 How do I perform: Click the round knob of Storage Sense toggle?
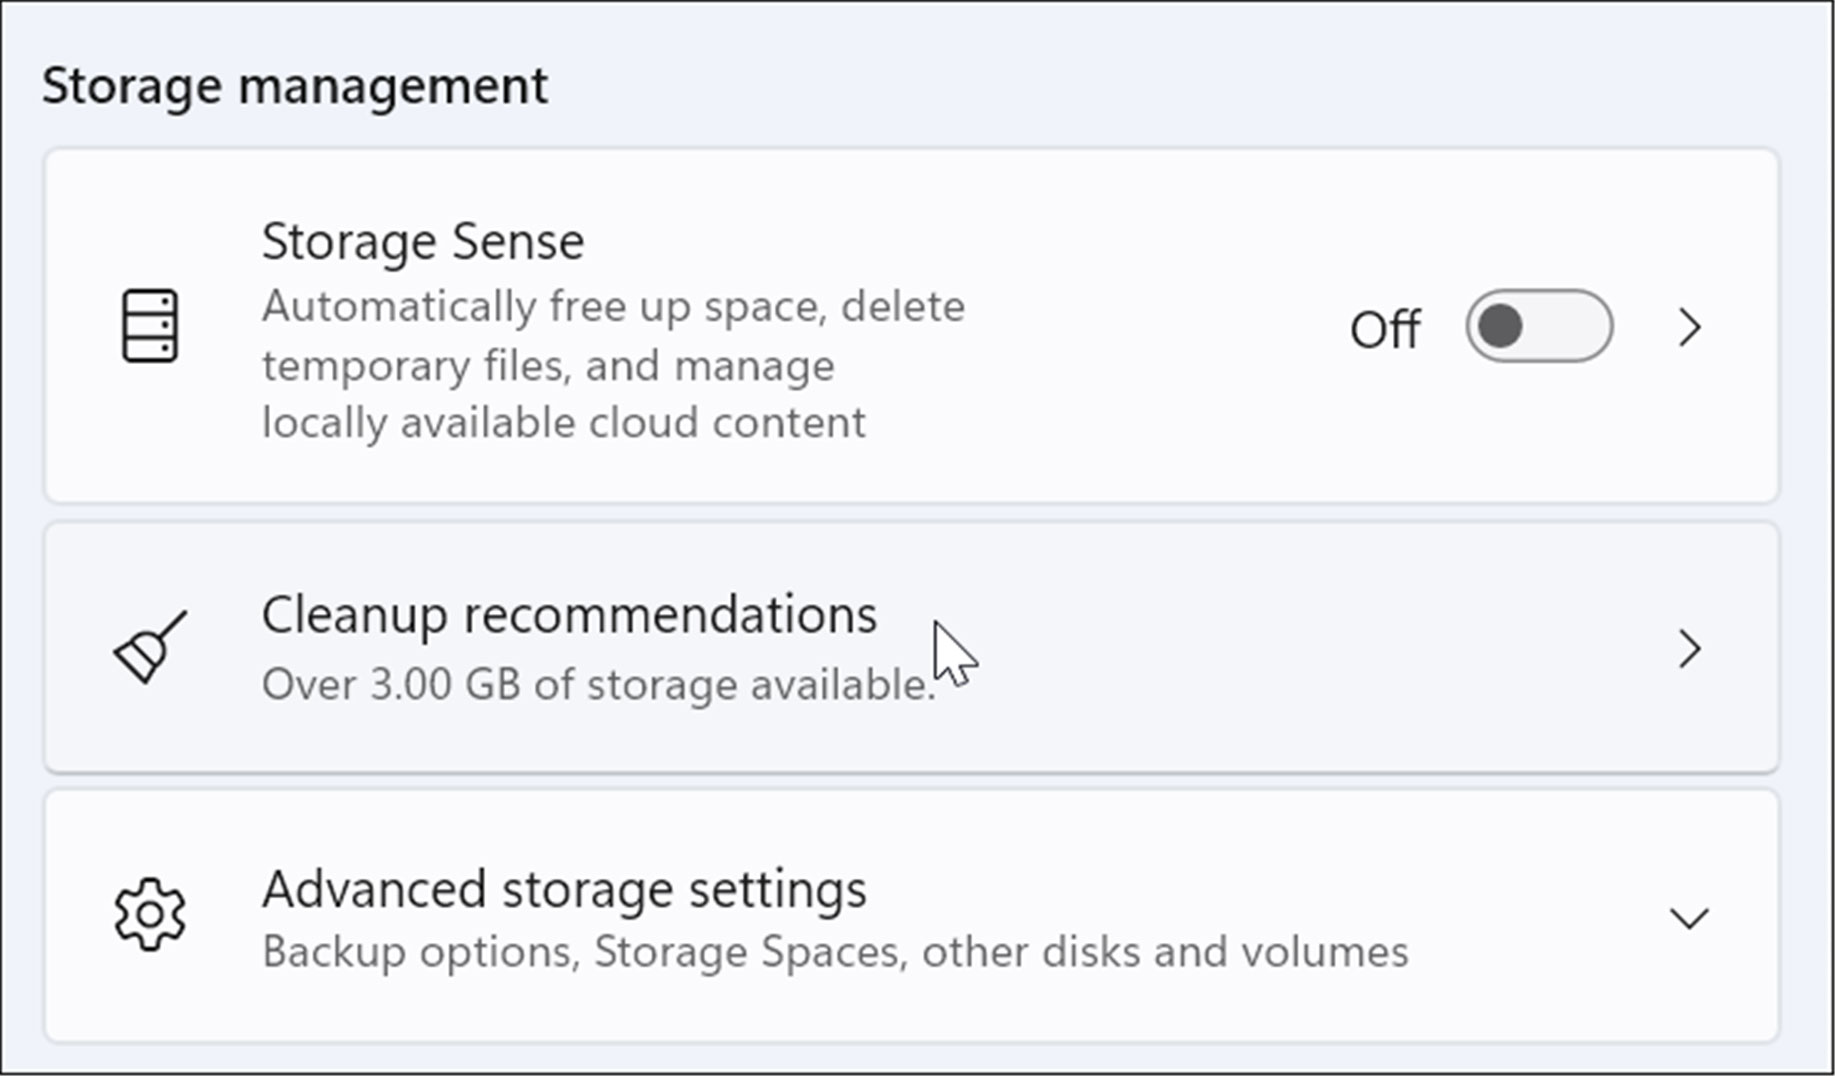pos(1501,326)
